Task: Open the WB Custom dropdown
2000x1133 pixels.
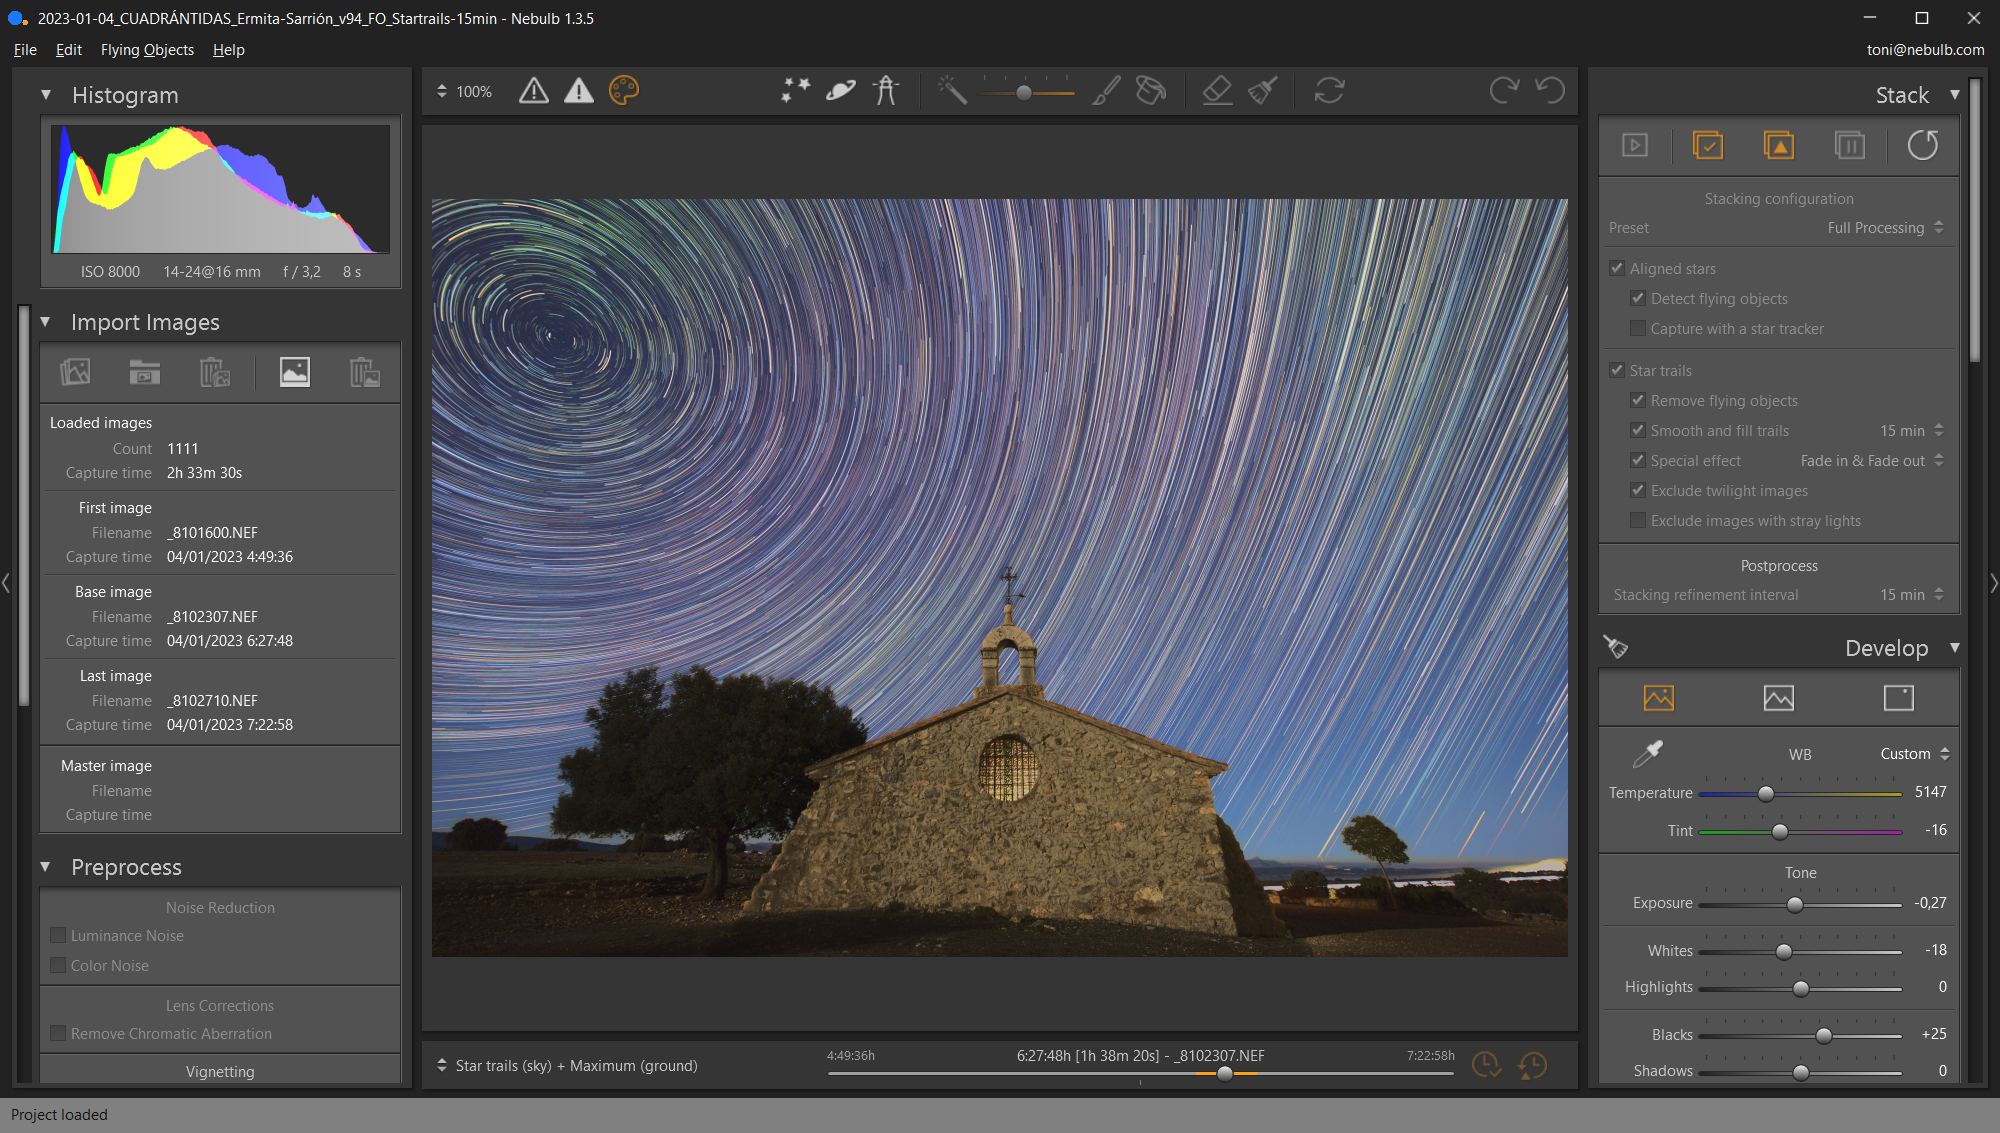Action: tap(1915, 754)
